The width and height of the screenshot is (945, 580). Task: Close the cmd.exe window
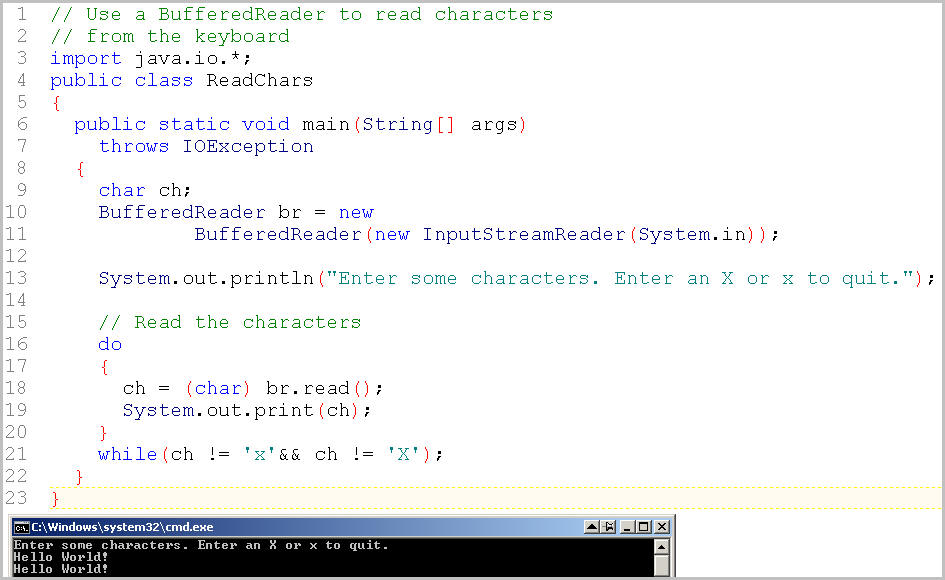point(662,527)
